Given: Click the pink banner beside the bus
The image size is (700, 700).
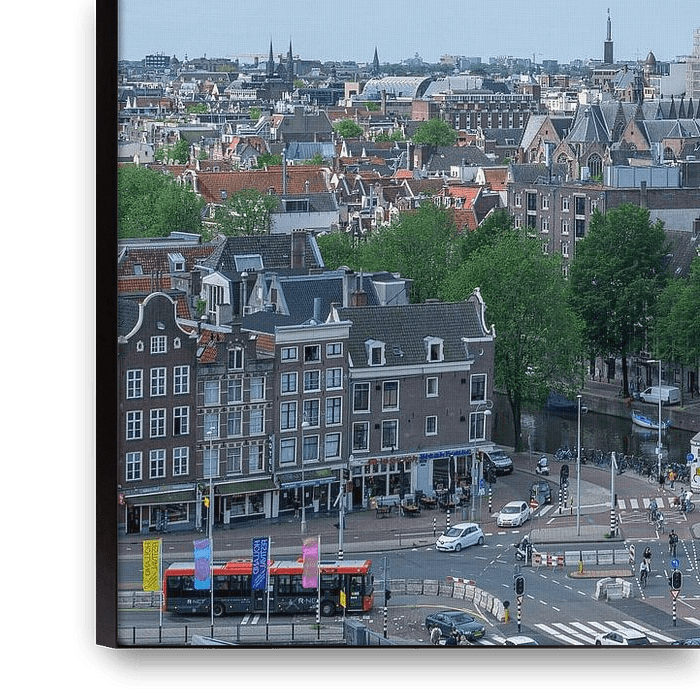Looking at the screenshot, I should pos(310,562).
